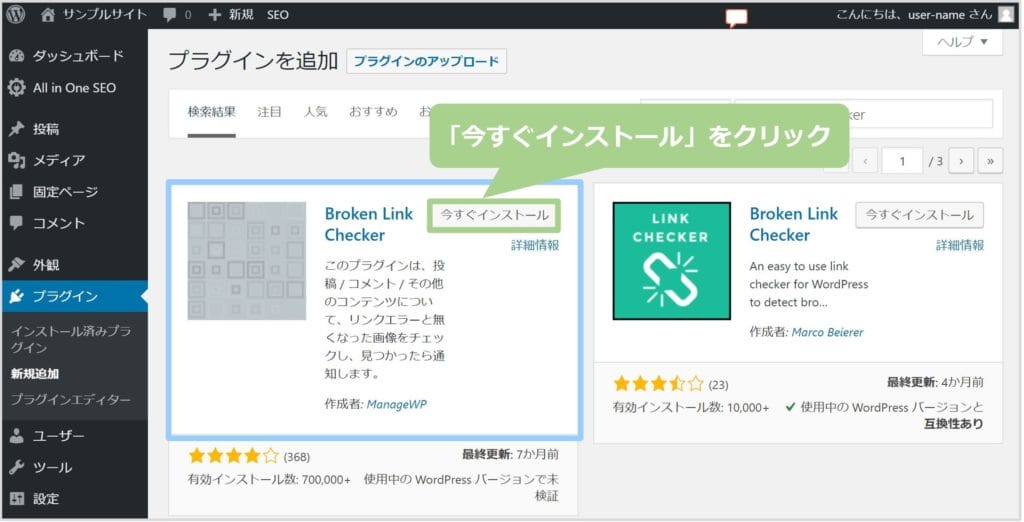The image size is (1024, 522).
Task: Open メディア in the sidebar
Action: [59, 160]
